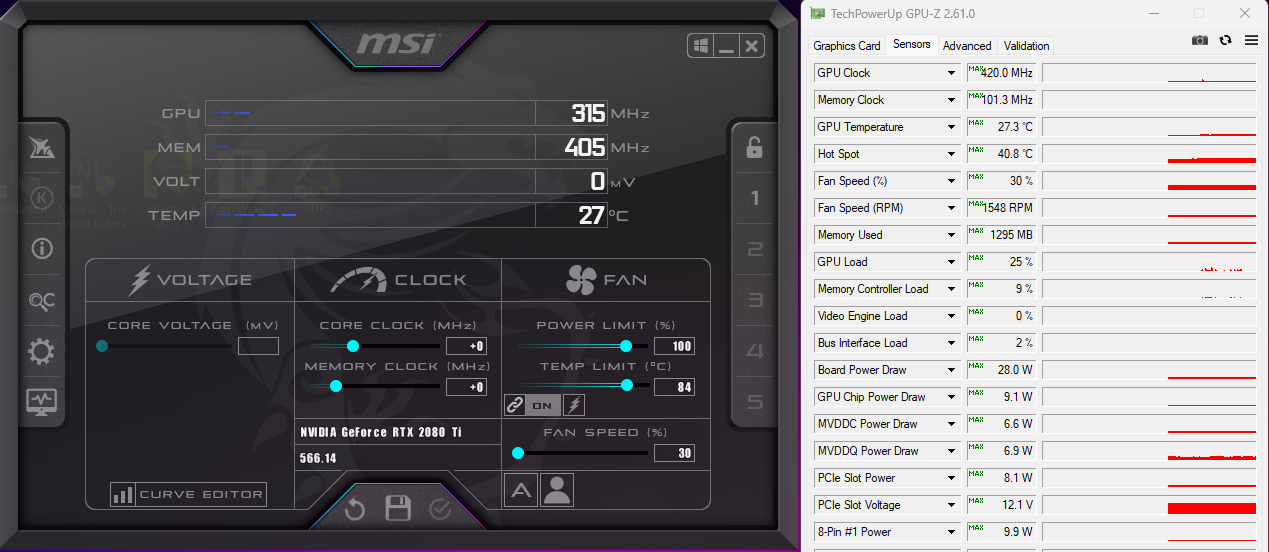Take GPU-Z screenshot with camera icon
Viewport: 1269px width, 552px height.
[x=1200, y=40]
